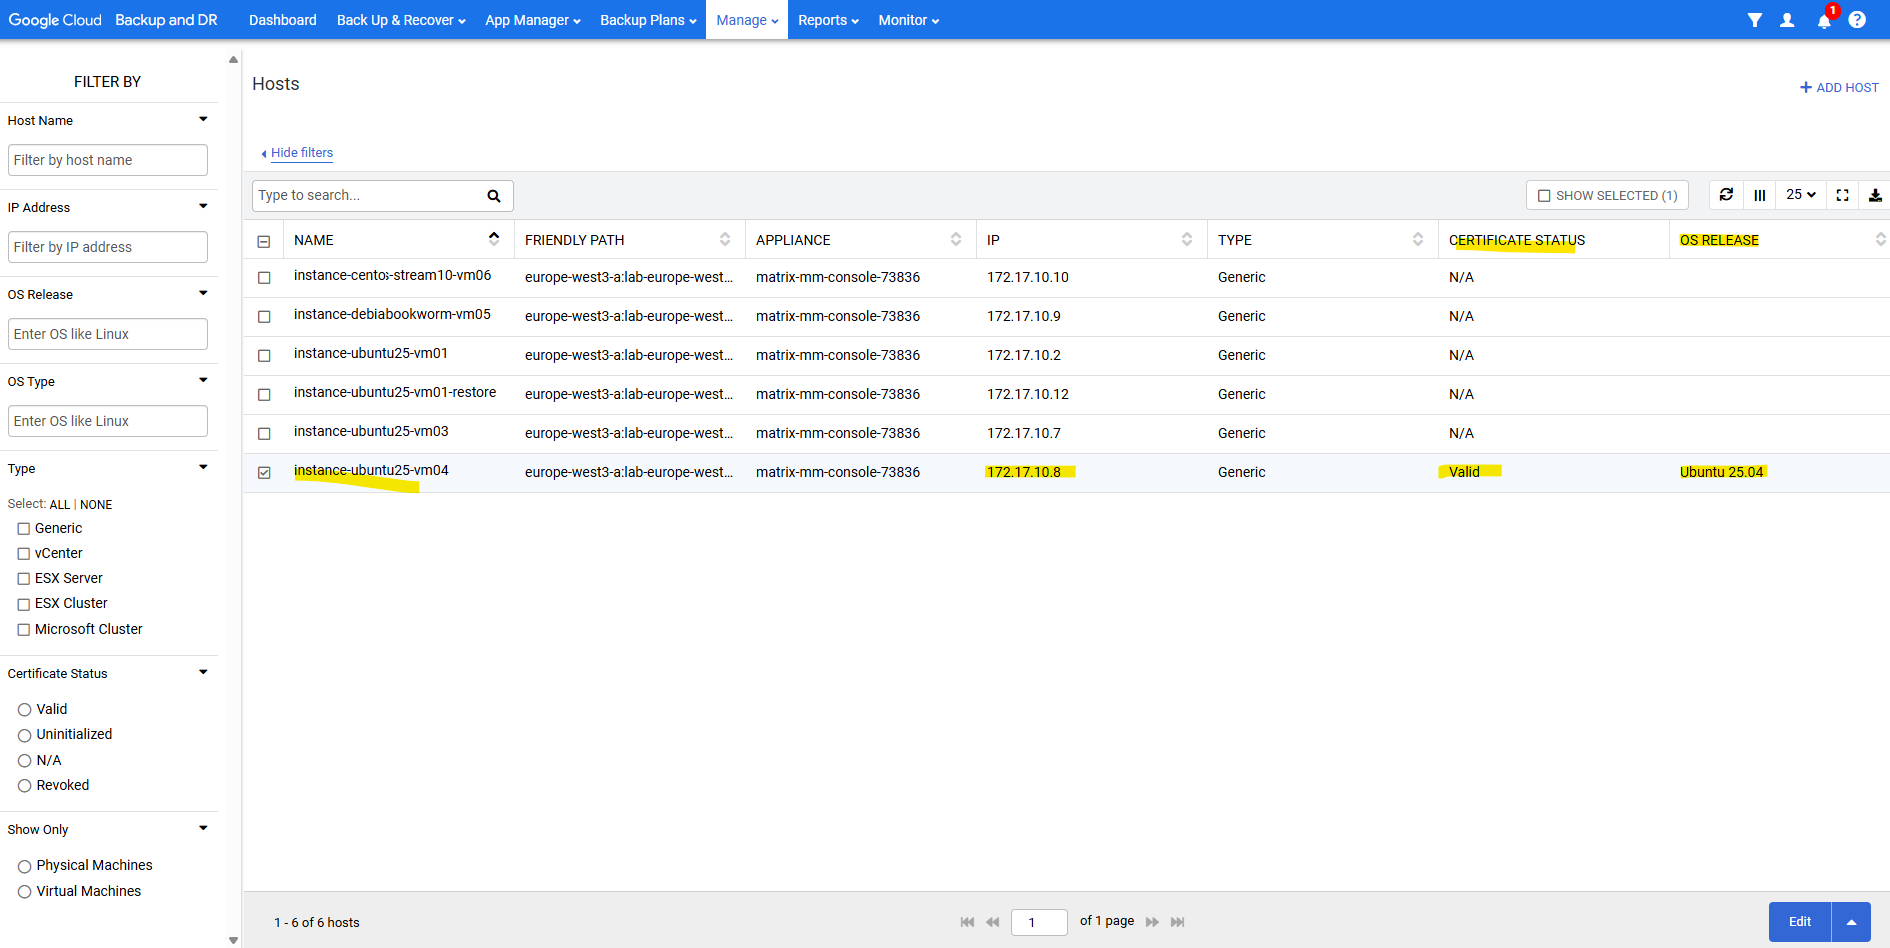
Task: Click the search magnifier icon
Action: 493,196
